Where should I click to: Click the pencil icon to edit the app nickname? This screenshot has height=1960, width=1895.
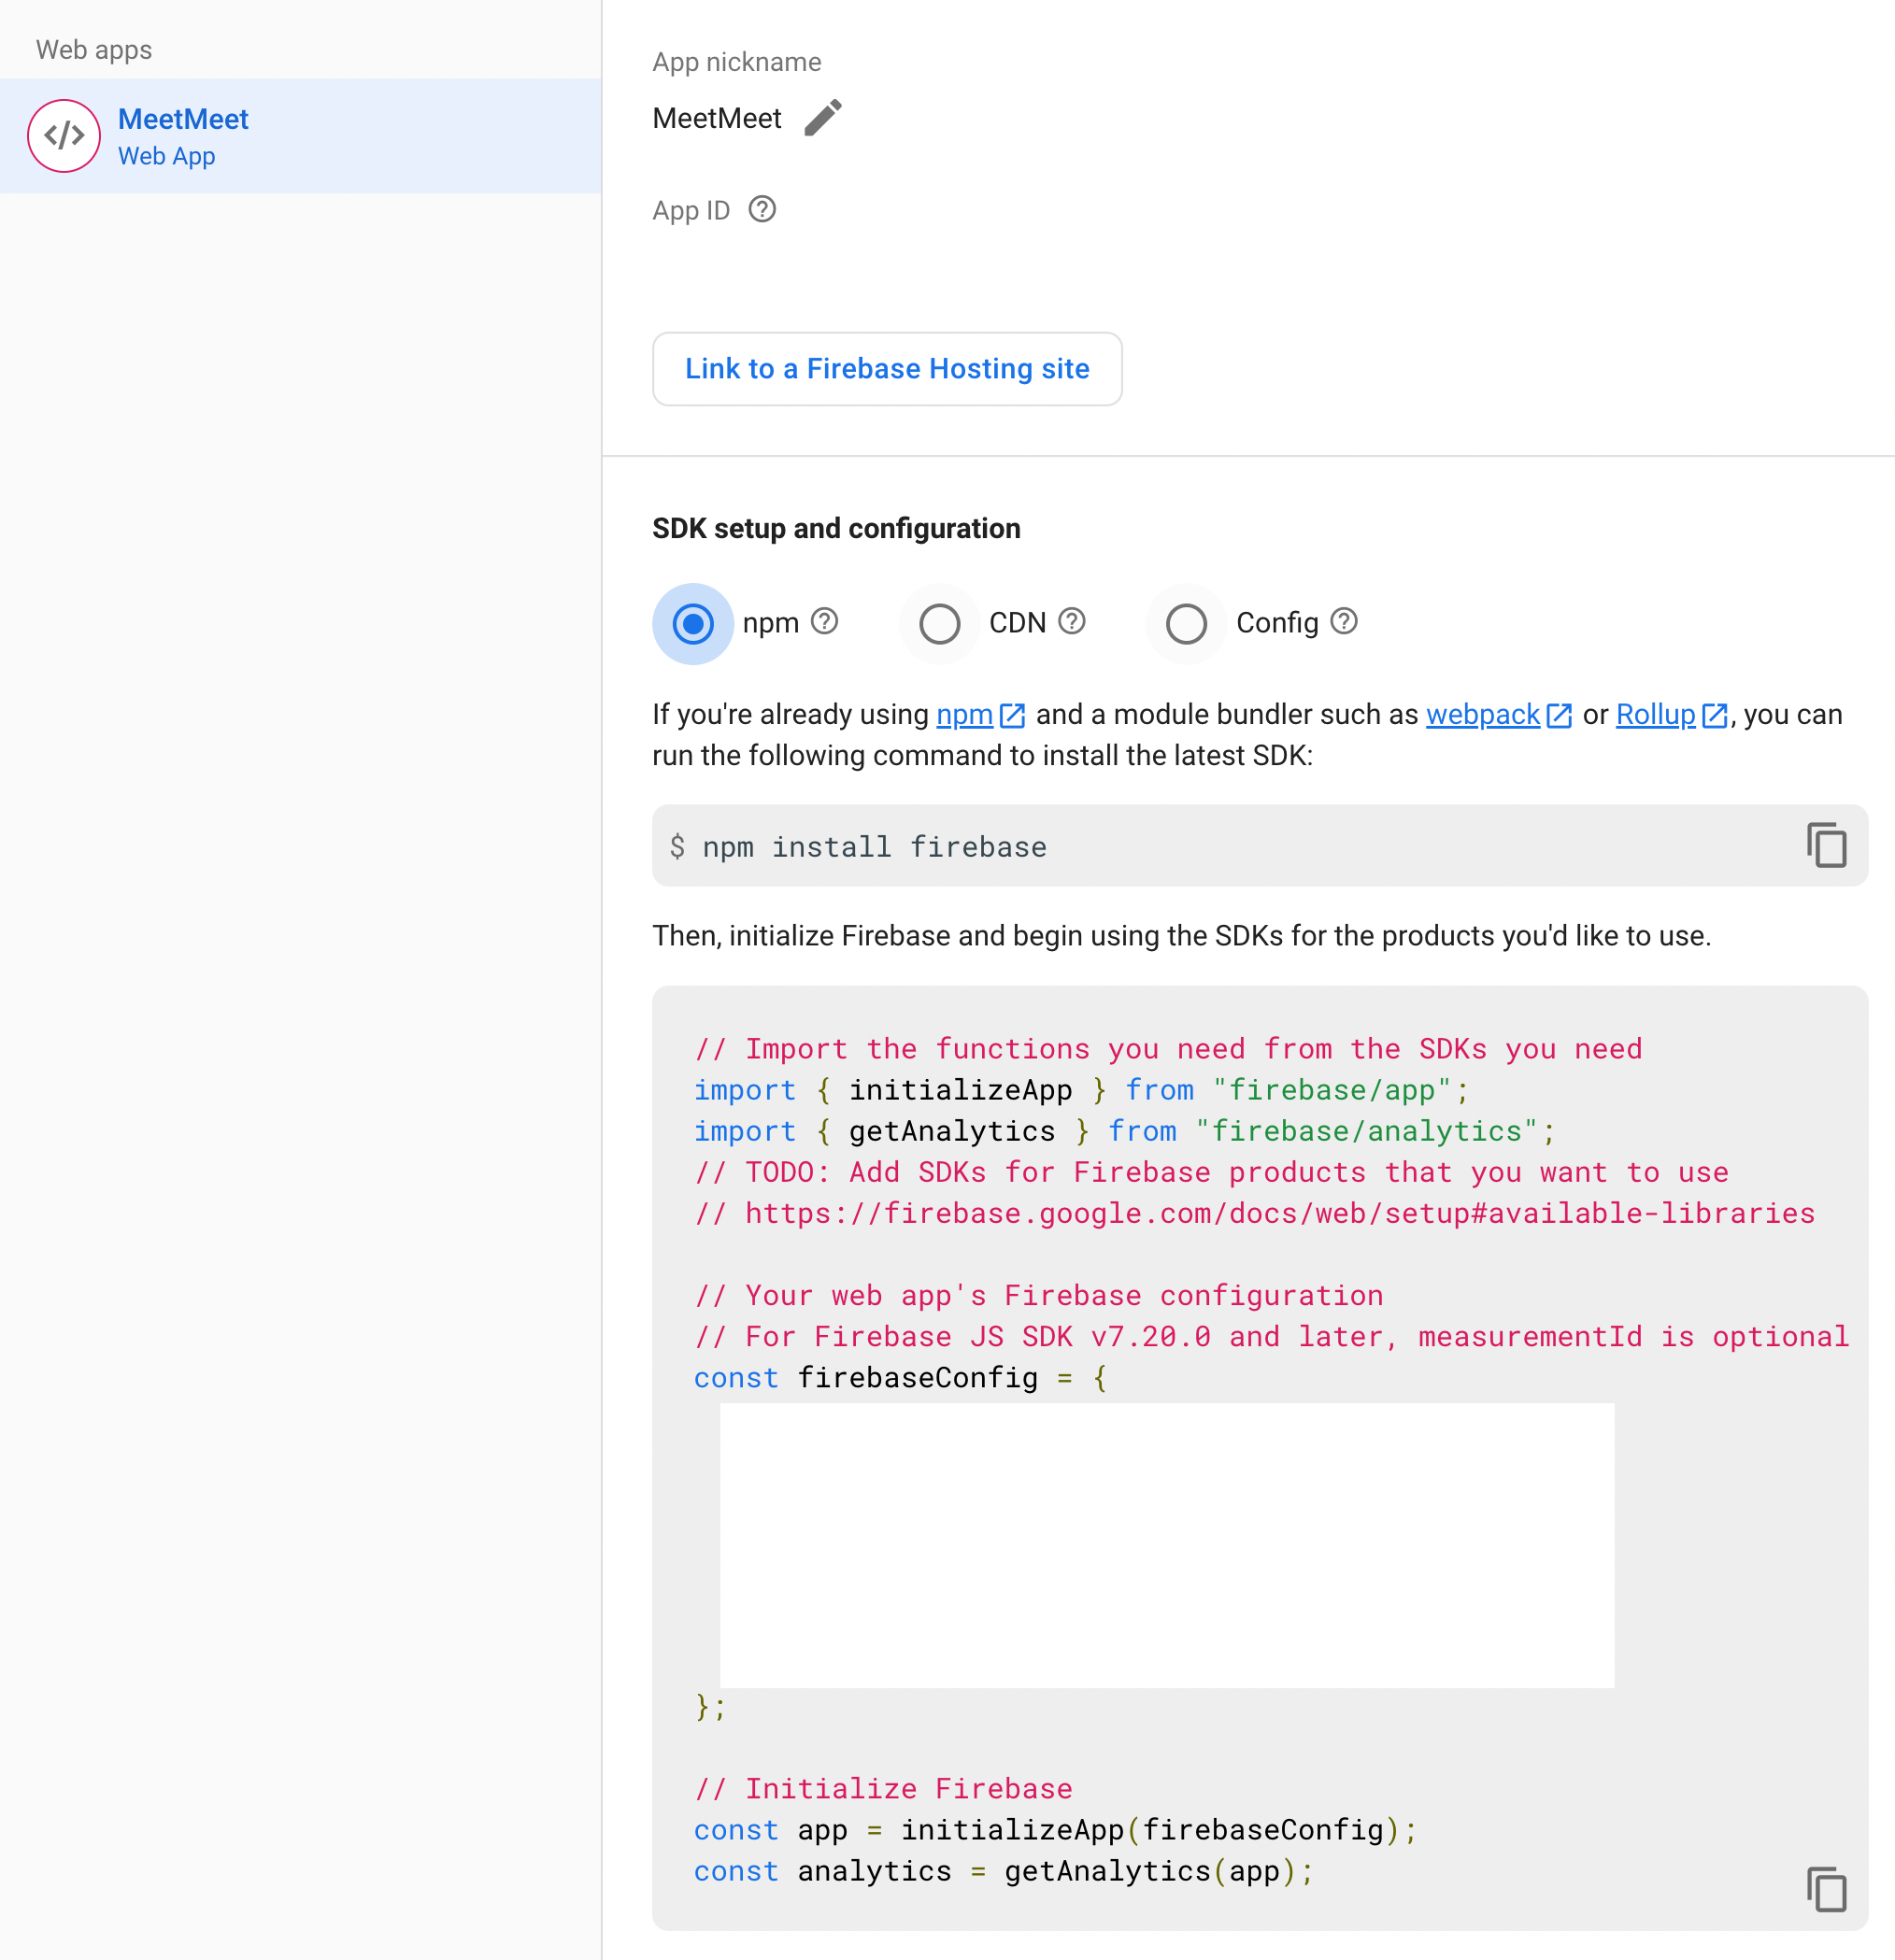[x=823, y=118]
